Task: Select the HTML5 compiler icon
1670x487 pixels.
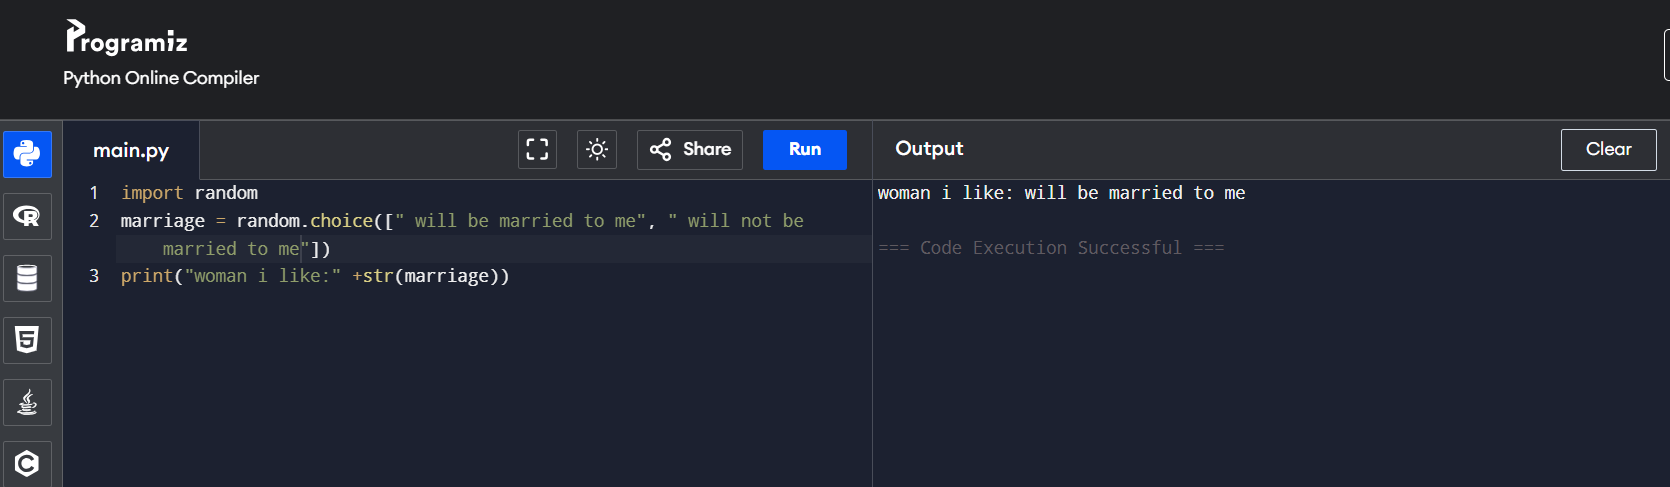Action: pos(27,340)
